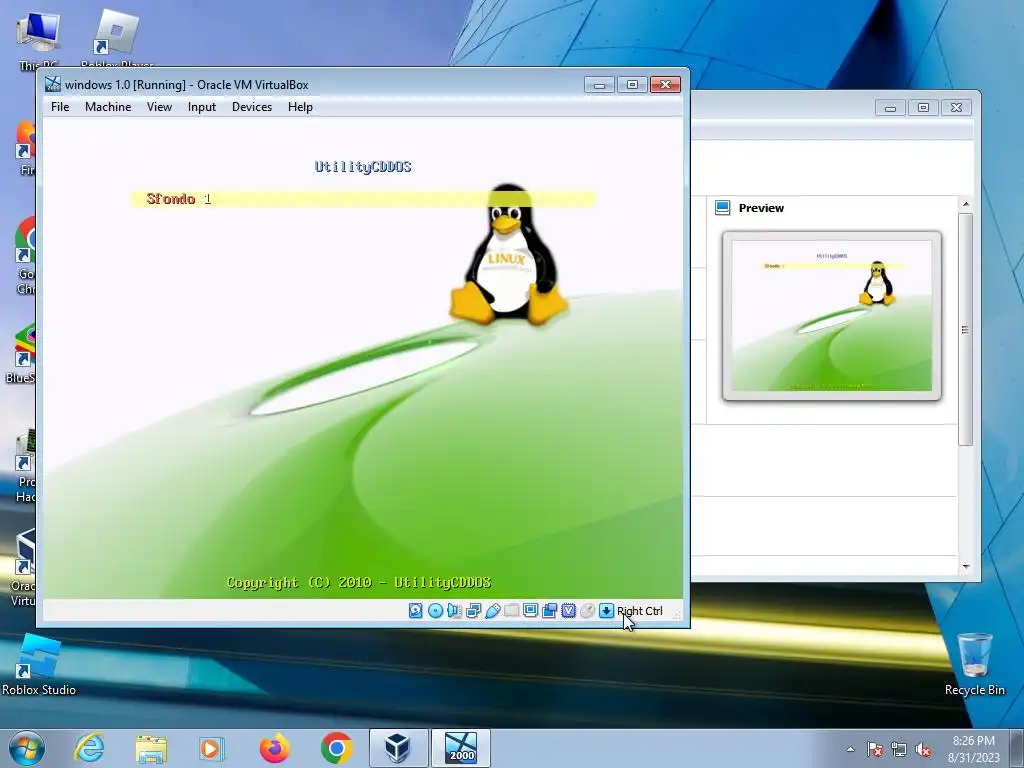Open the Help menu

300,107
